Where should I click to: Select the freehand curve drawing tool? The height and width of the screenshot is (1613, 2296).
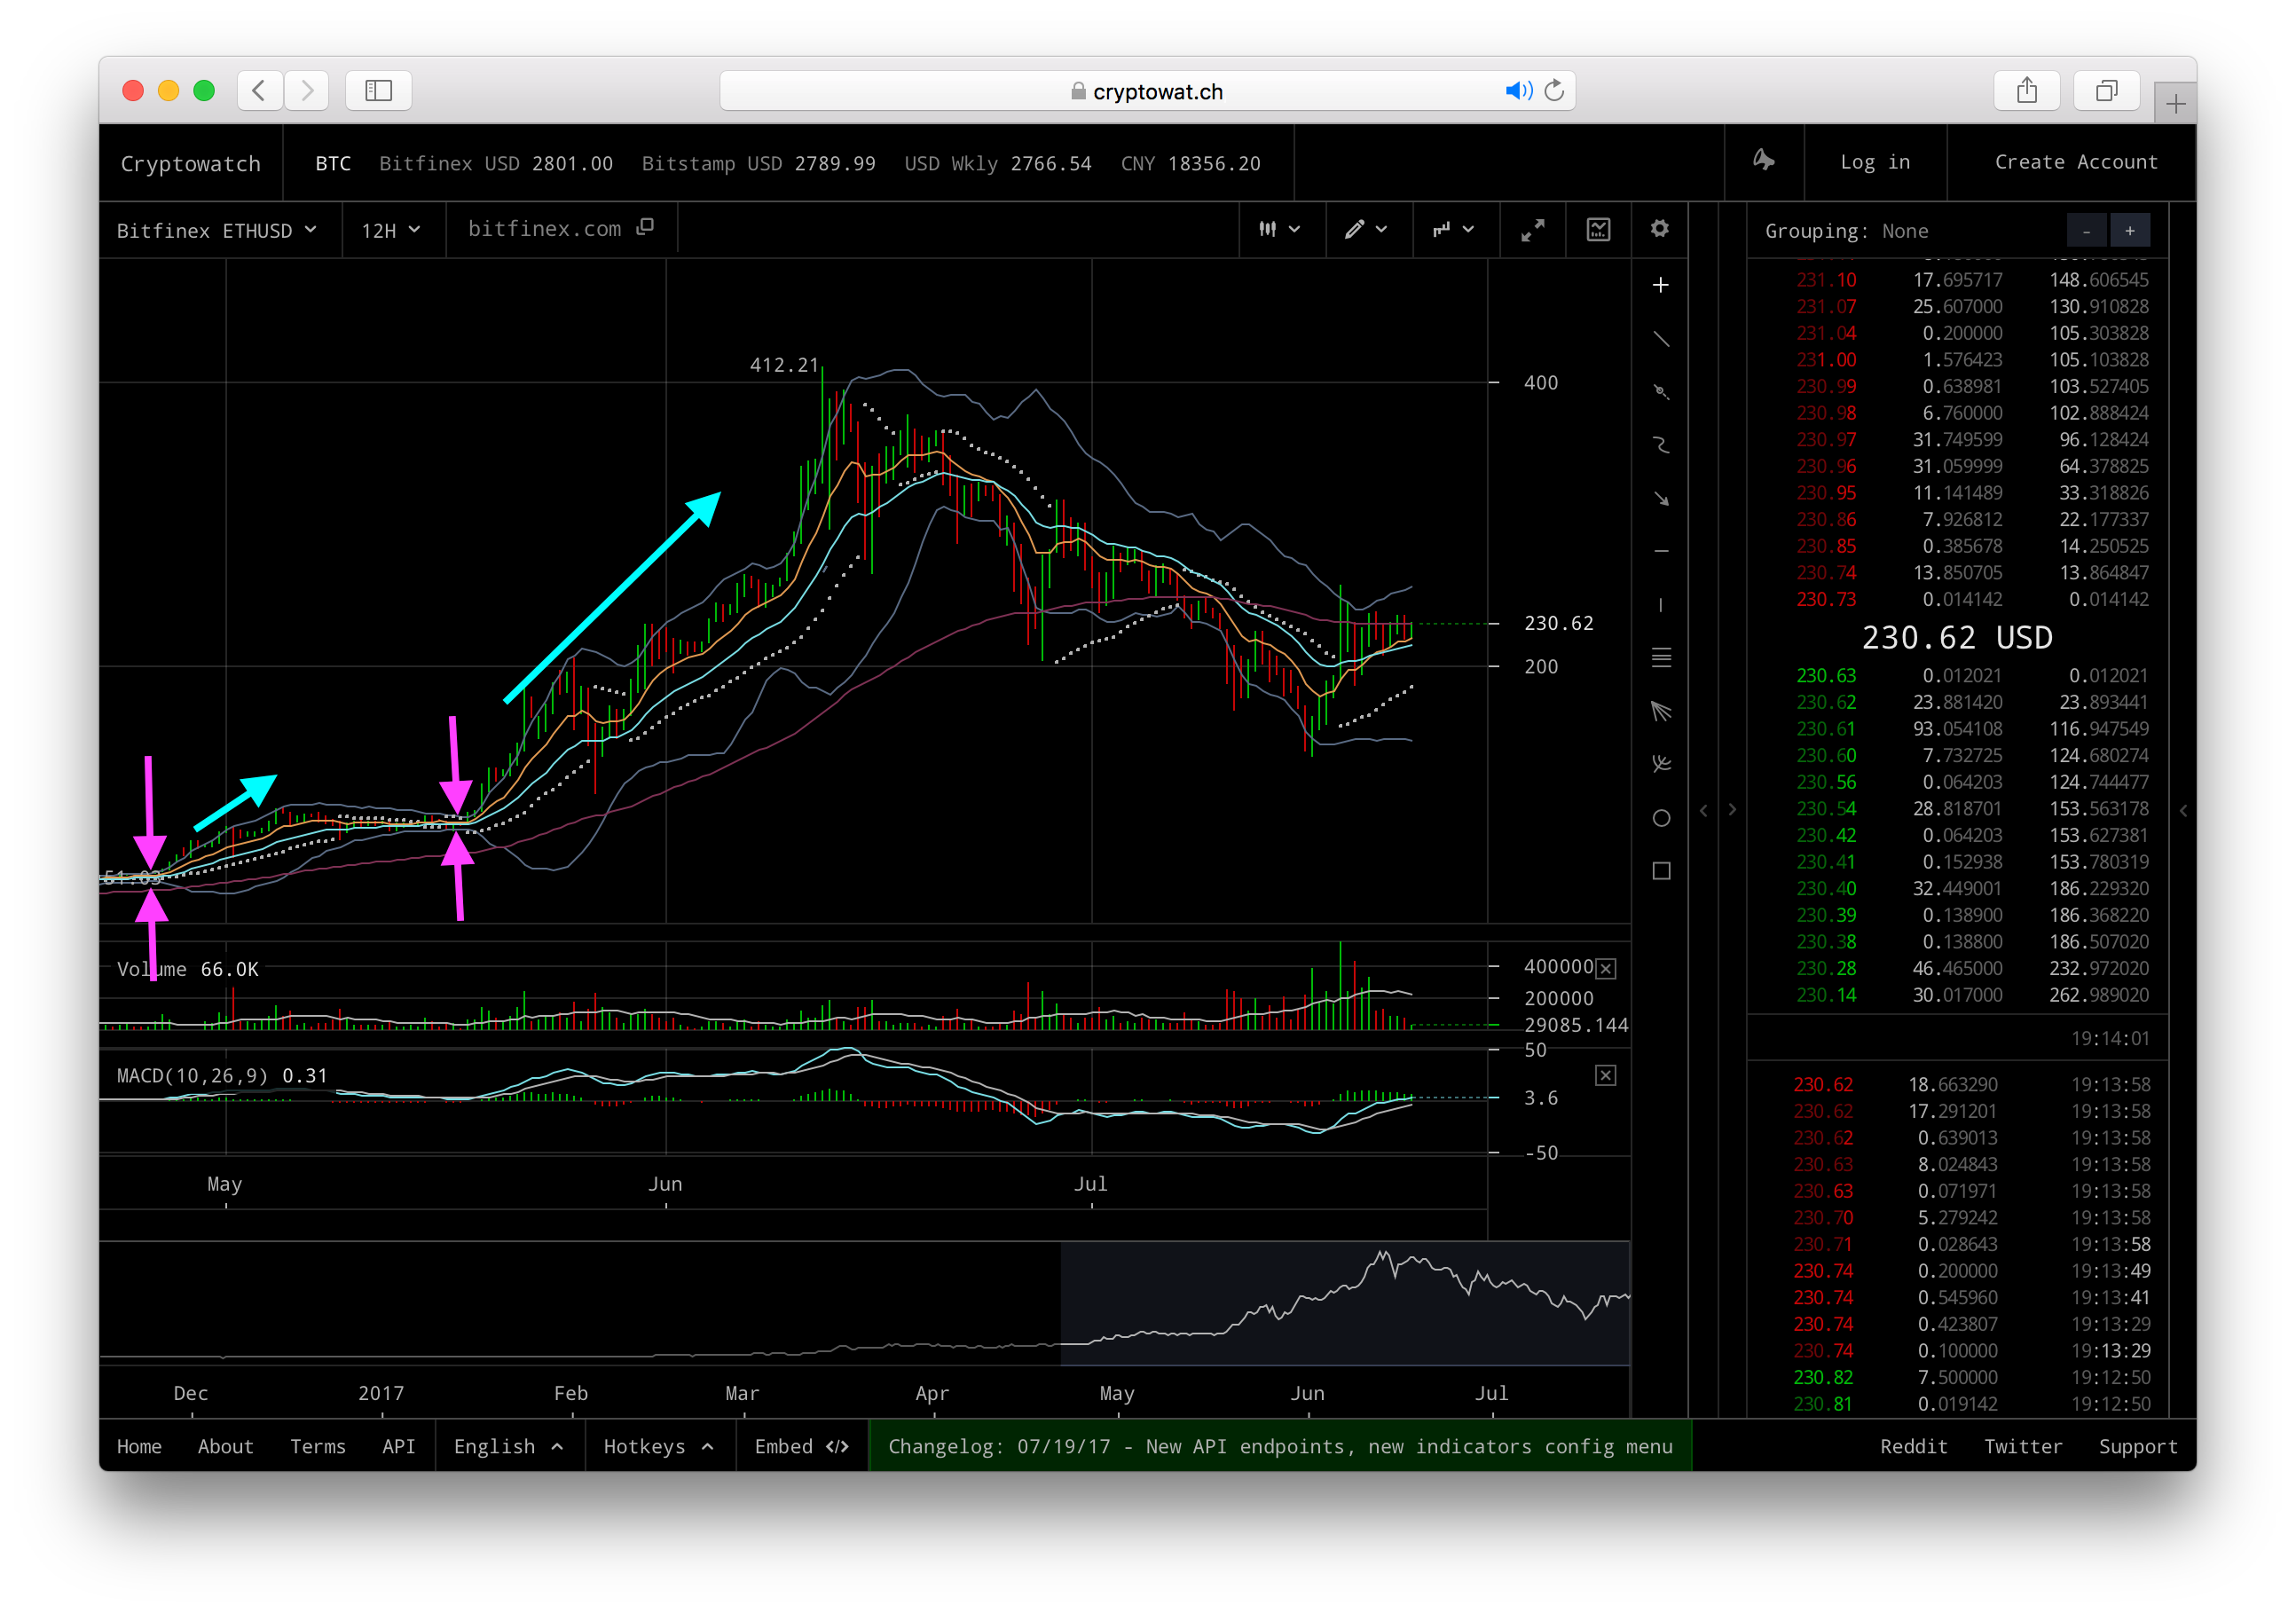coord(1660,445)
